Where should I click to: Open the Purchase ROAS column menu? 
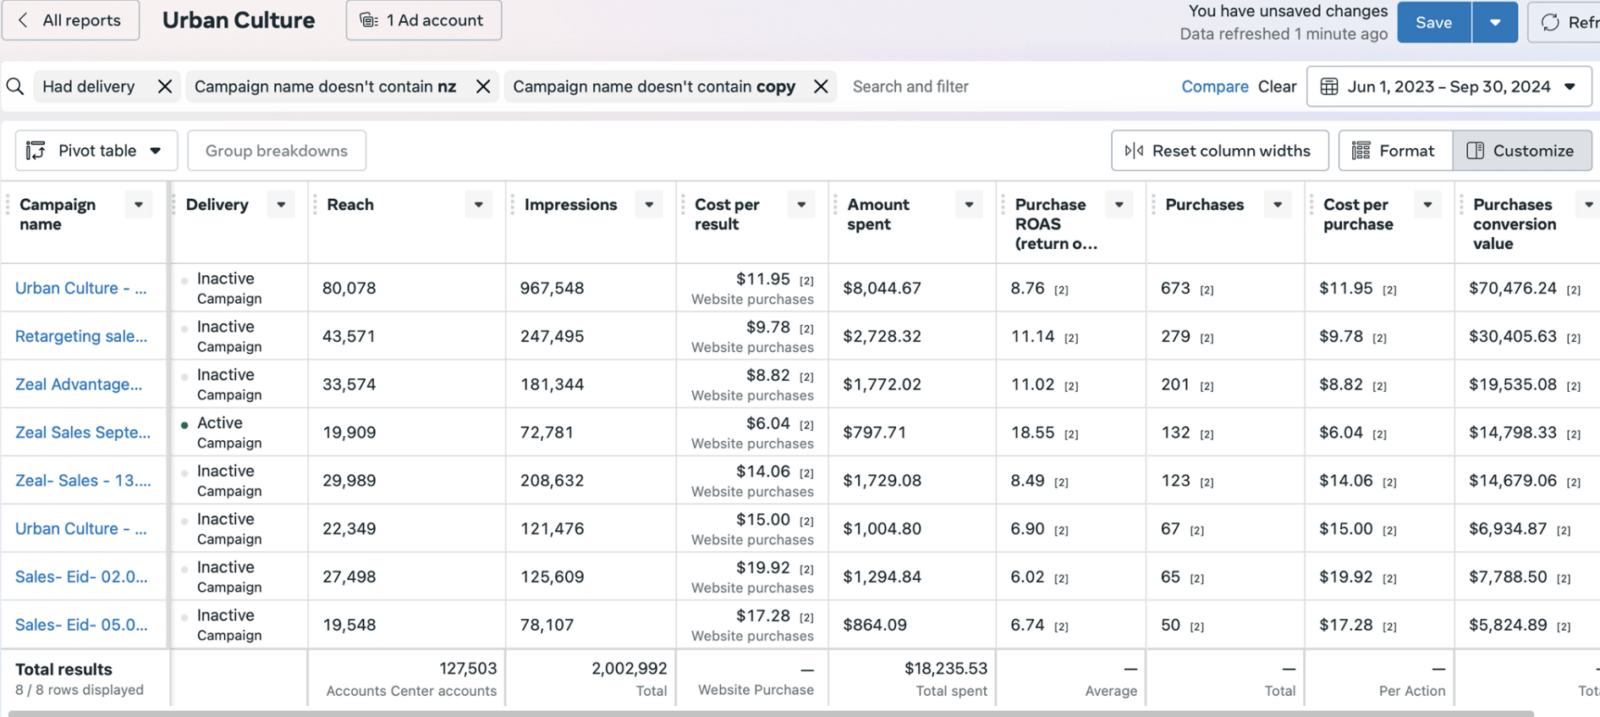1119,205
